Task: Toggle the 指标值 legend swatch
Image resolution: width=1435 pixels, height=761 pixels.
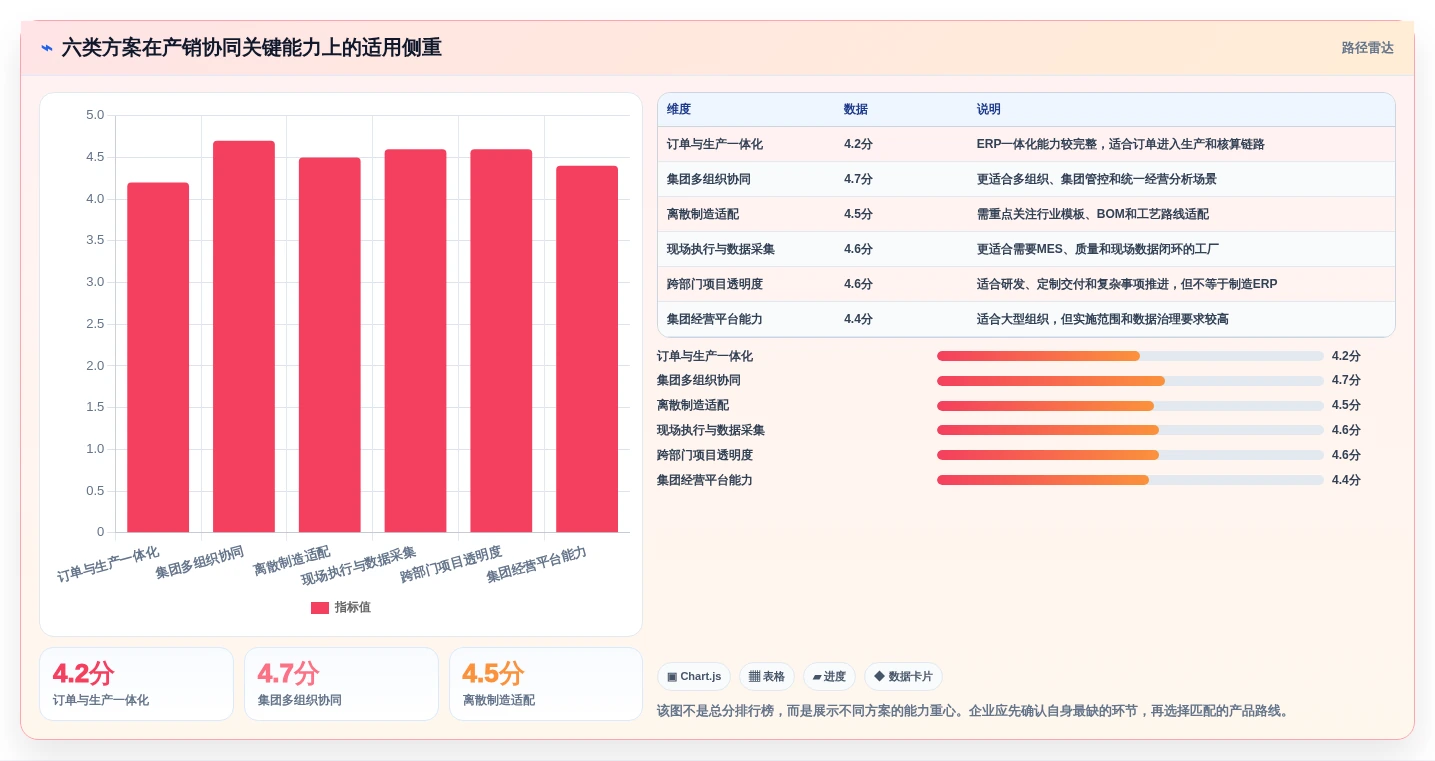Action: click(x=319, y=608)
